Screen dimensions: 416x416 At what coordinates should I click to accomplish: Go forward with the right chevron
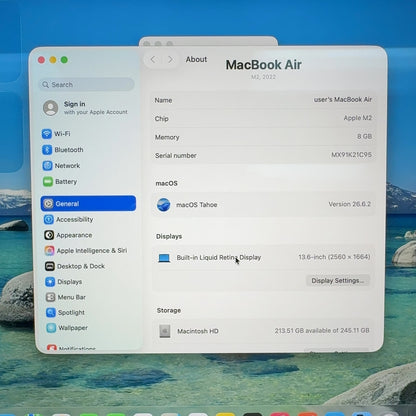pyautogui.click(x=170, y=59)
